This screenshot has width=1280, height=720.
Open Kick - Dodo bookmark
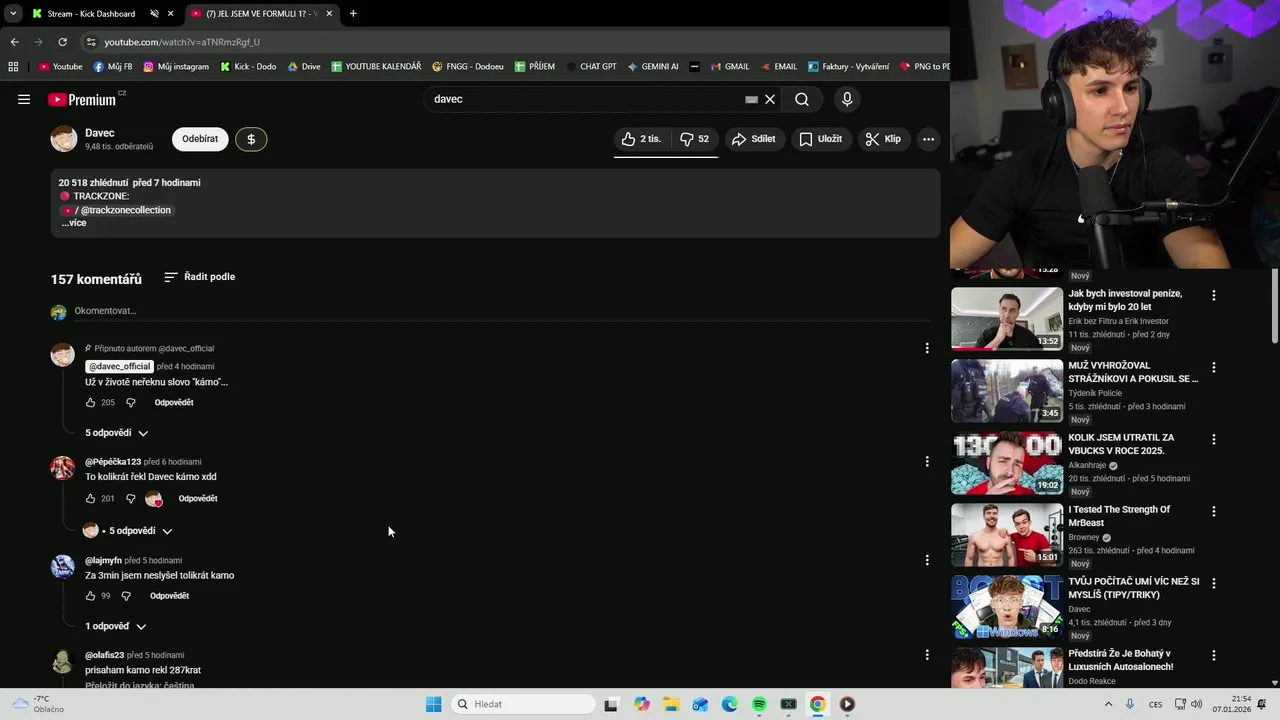248,67
